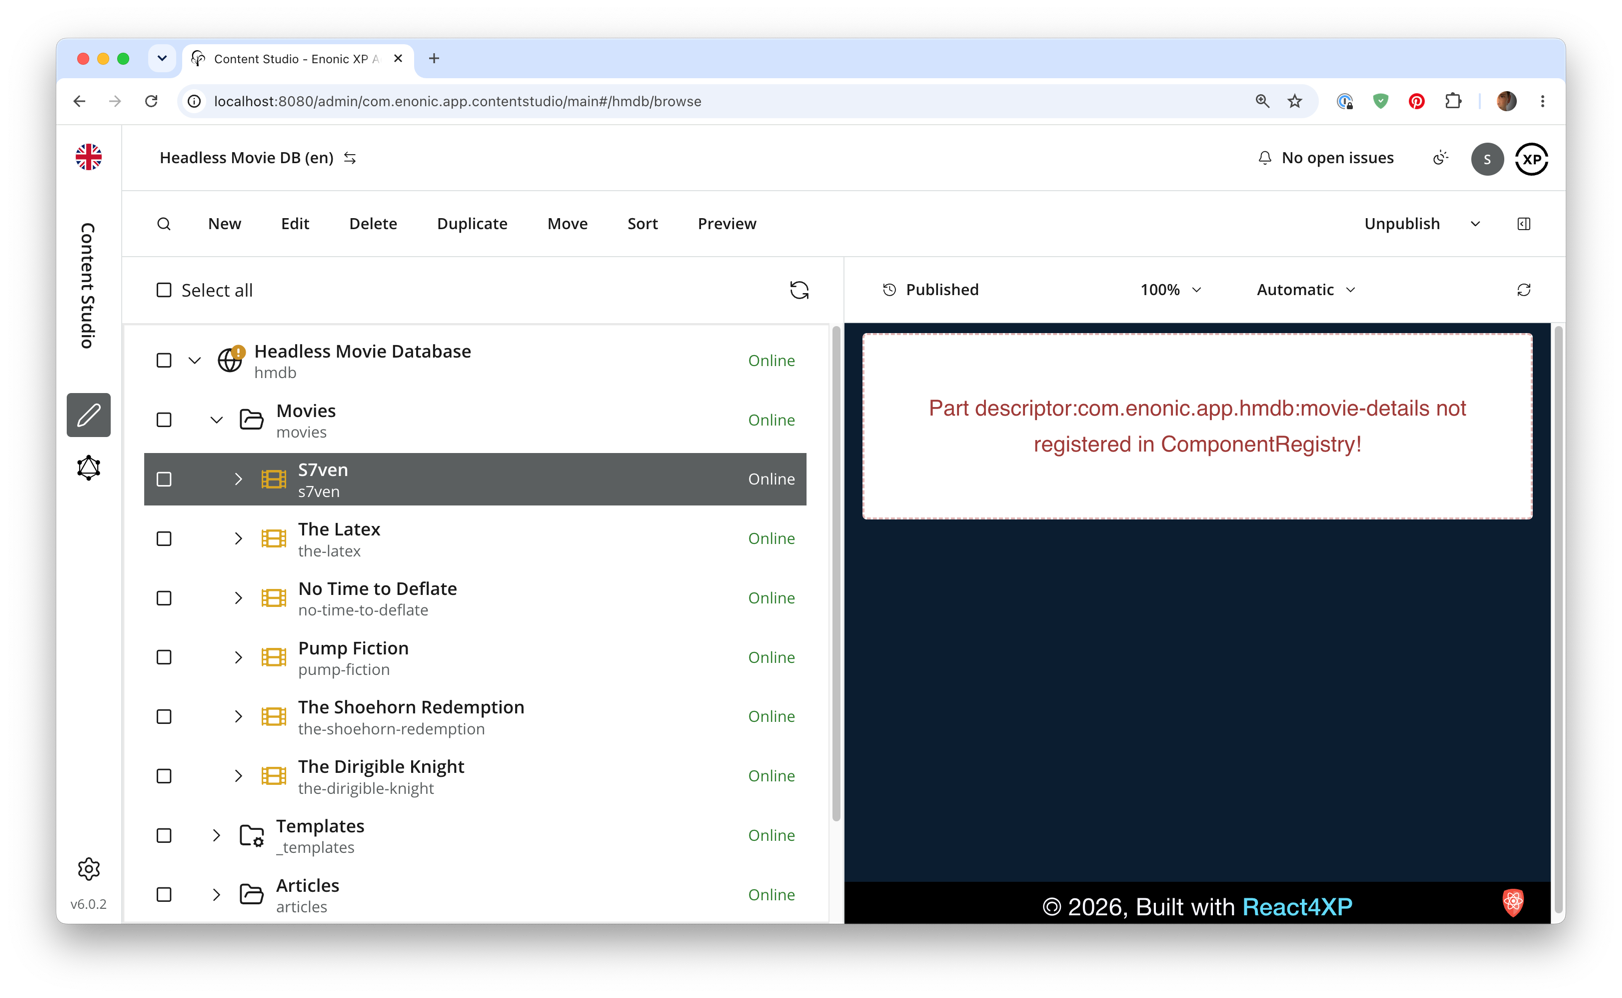
Task: Click the browser address bar URL
Action: 458,101
